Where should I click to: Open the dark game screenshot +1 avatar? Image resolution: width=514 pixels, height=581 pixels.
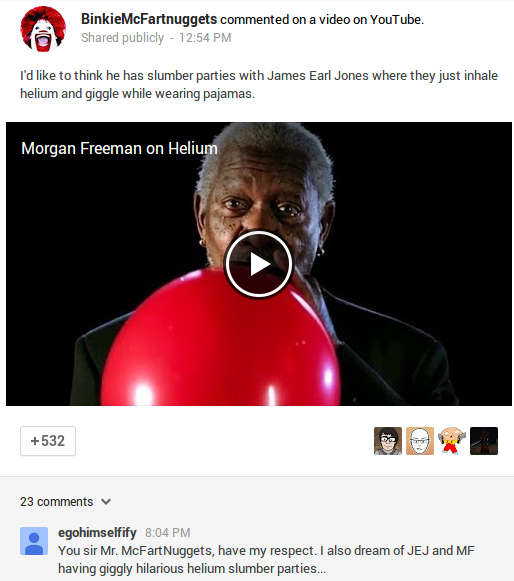pyautogui.click(x=484, y=441)
